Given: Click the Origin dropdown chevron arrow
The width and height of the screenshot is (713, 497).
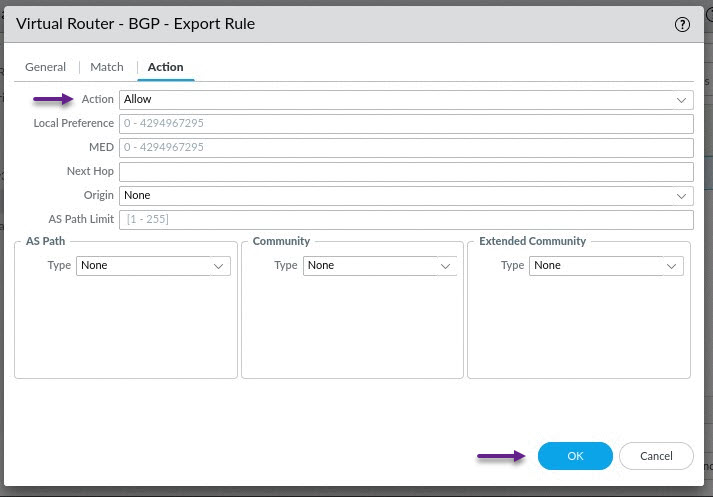Looking at the screenshot, I should point(681,196).
